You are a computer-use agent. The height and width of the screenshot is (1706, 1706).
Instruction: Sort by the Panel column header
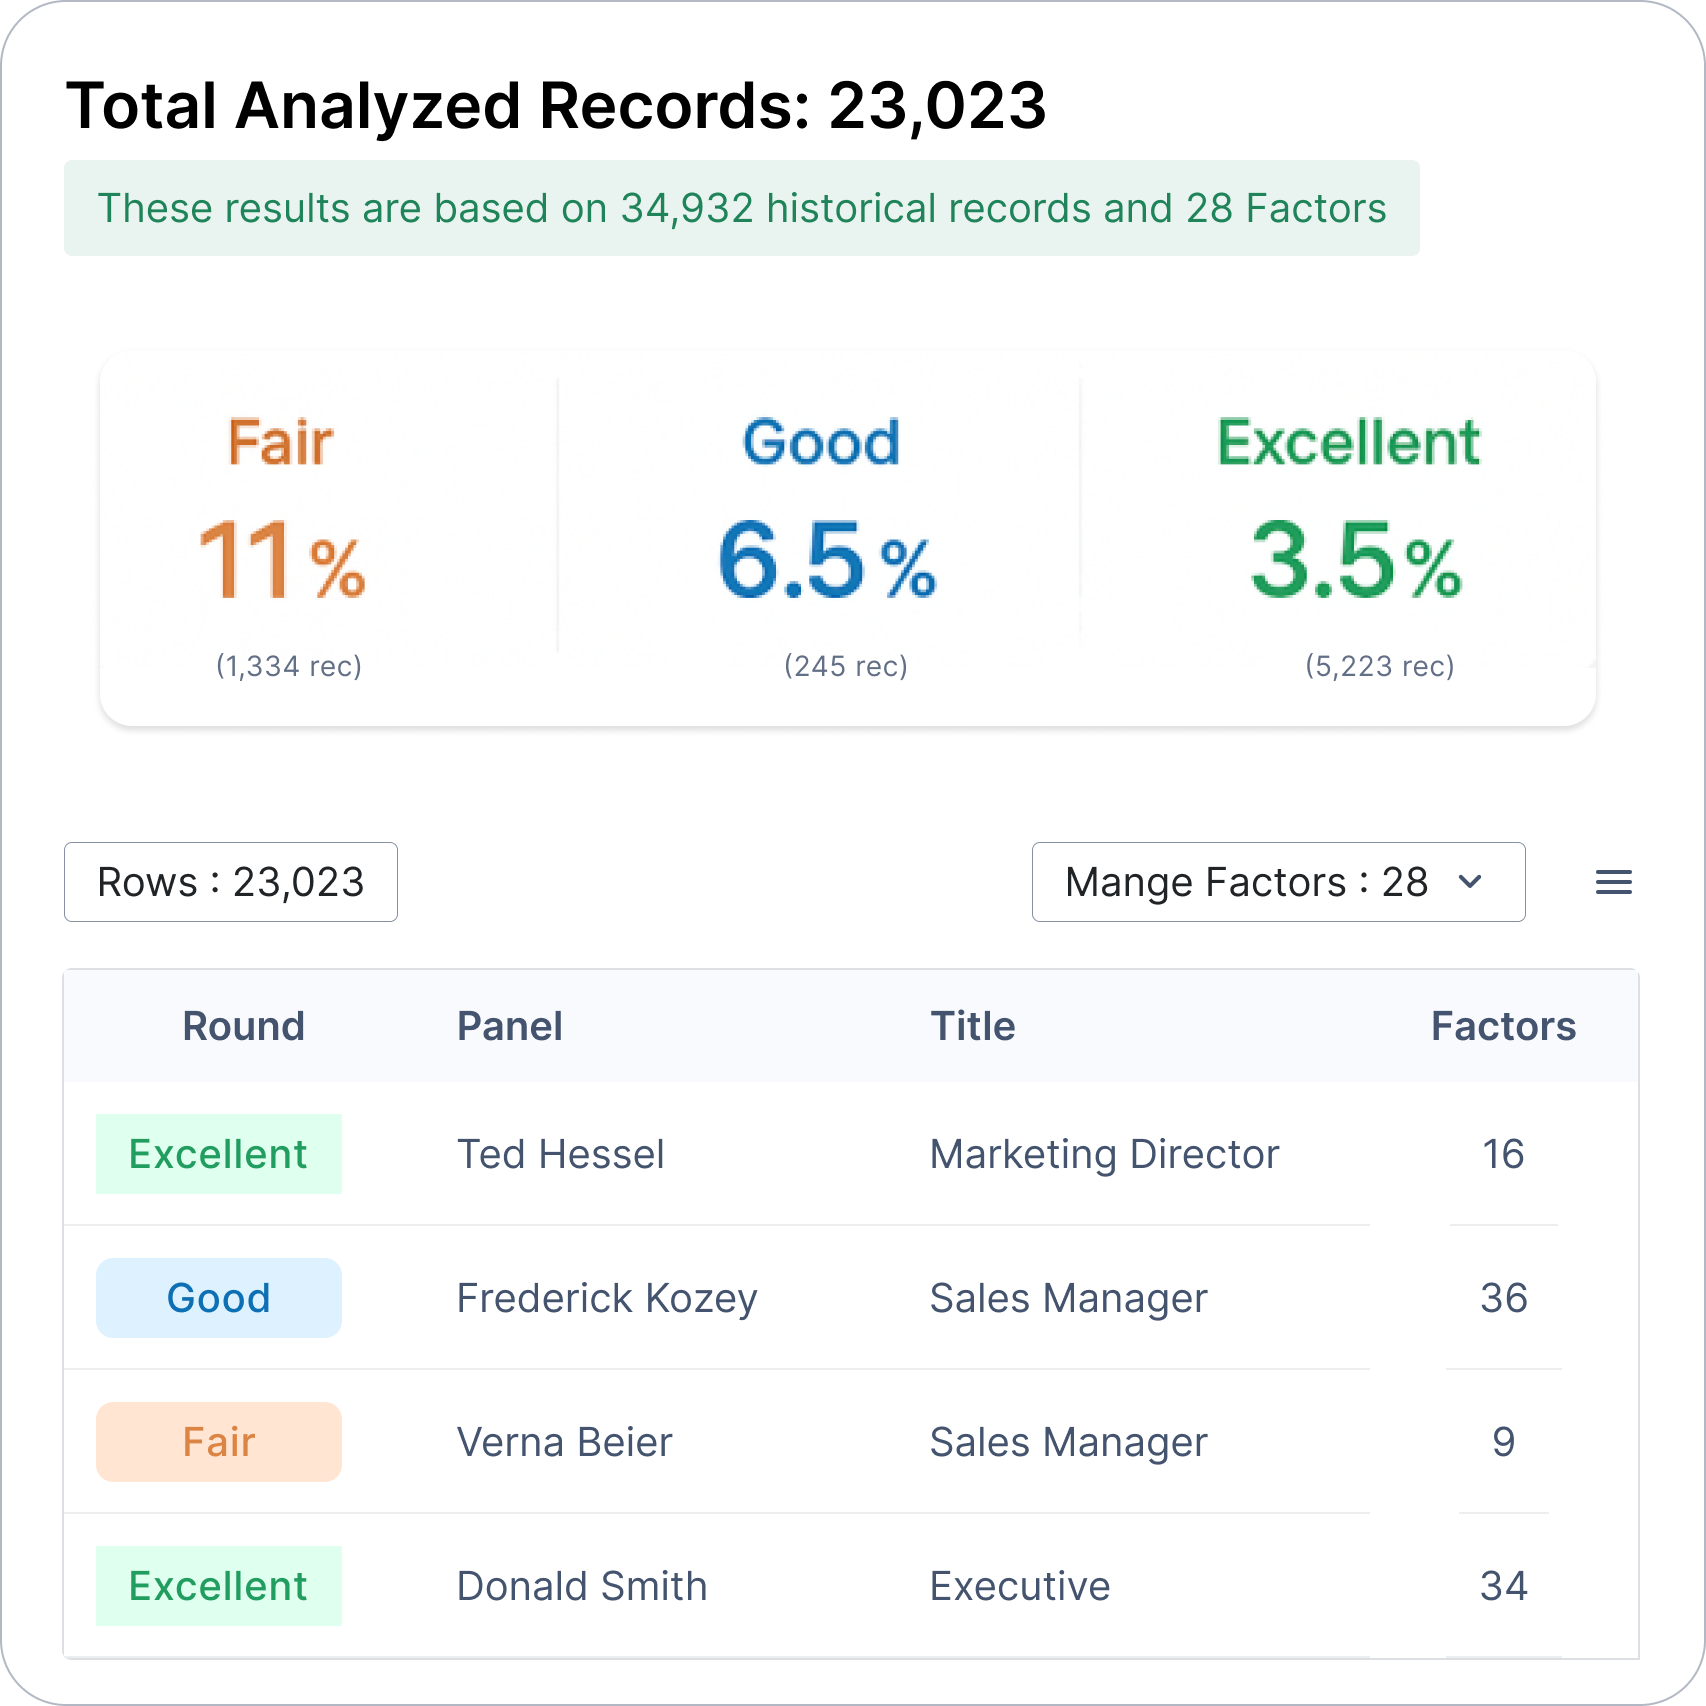point(509,1026)
